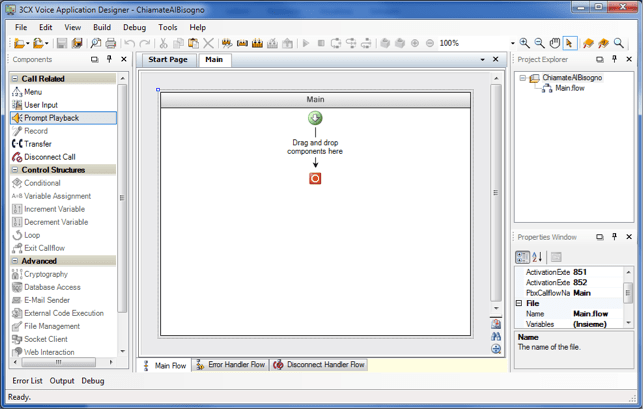Select the Menu component

tap(27, 92)
